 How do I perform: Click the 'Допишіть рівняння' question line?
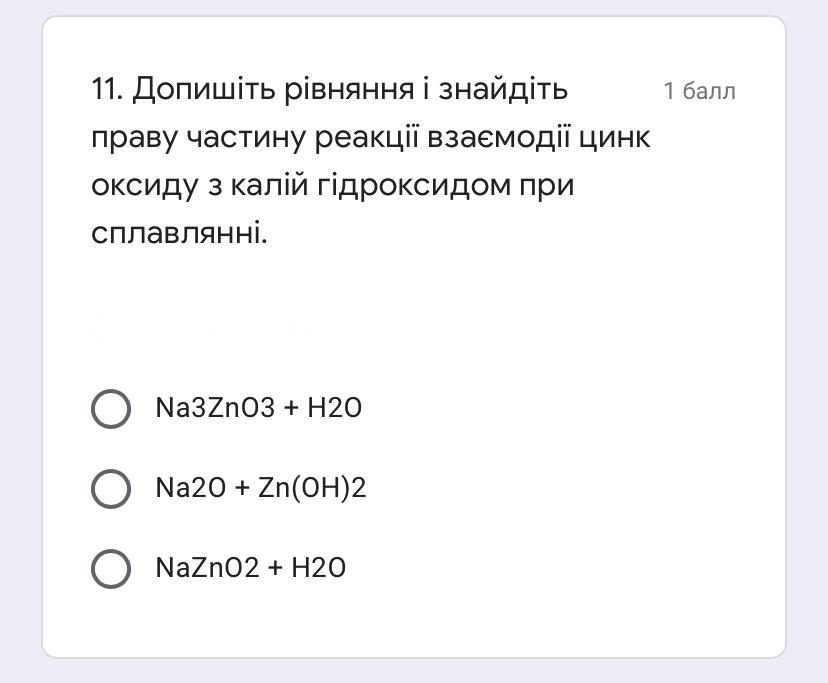pyautogui.click(x=274, y=90)
